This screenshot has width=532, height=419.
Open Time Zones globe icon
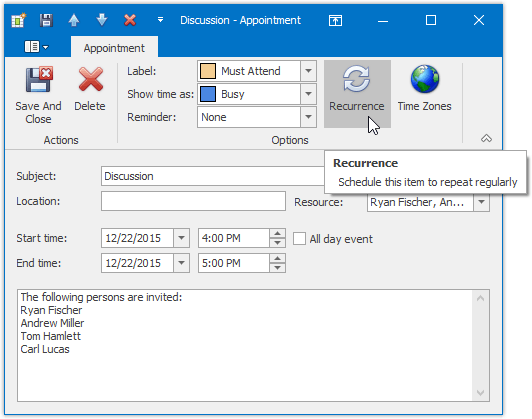tap(424, 79)
